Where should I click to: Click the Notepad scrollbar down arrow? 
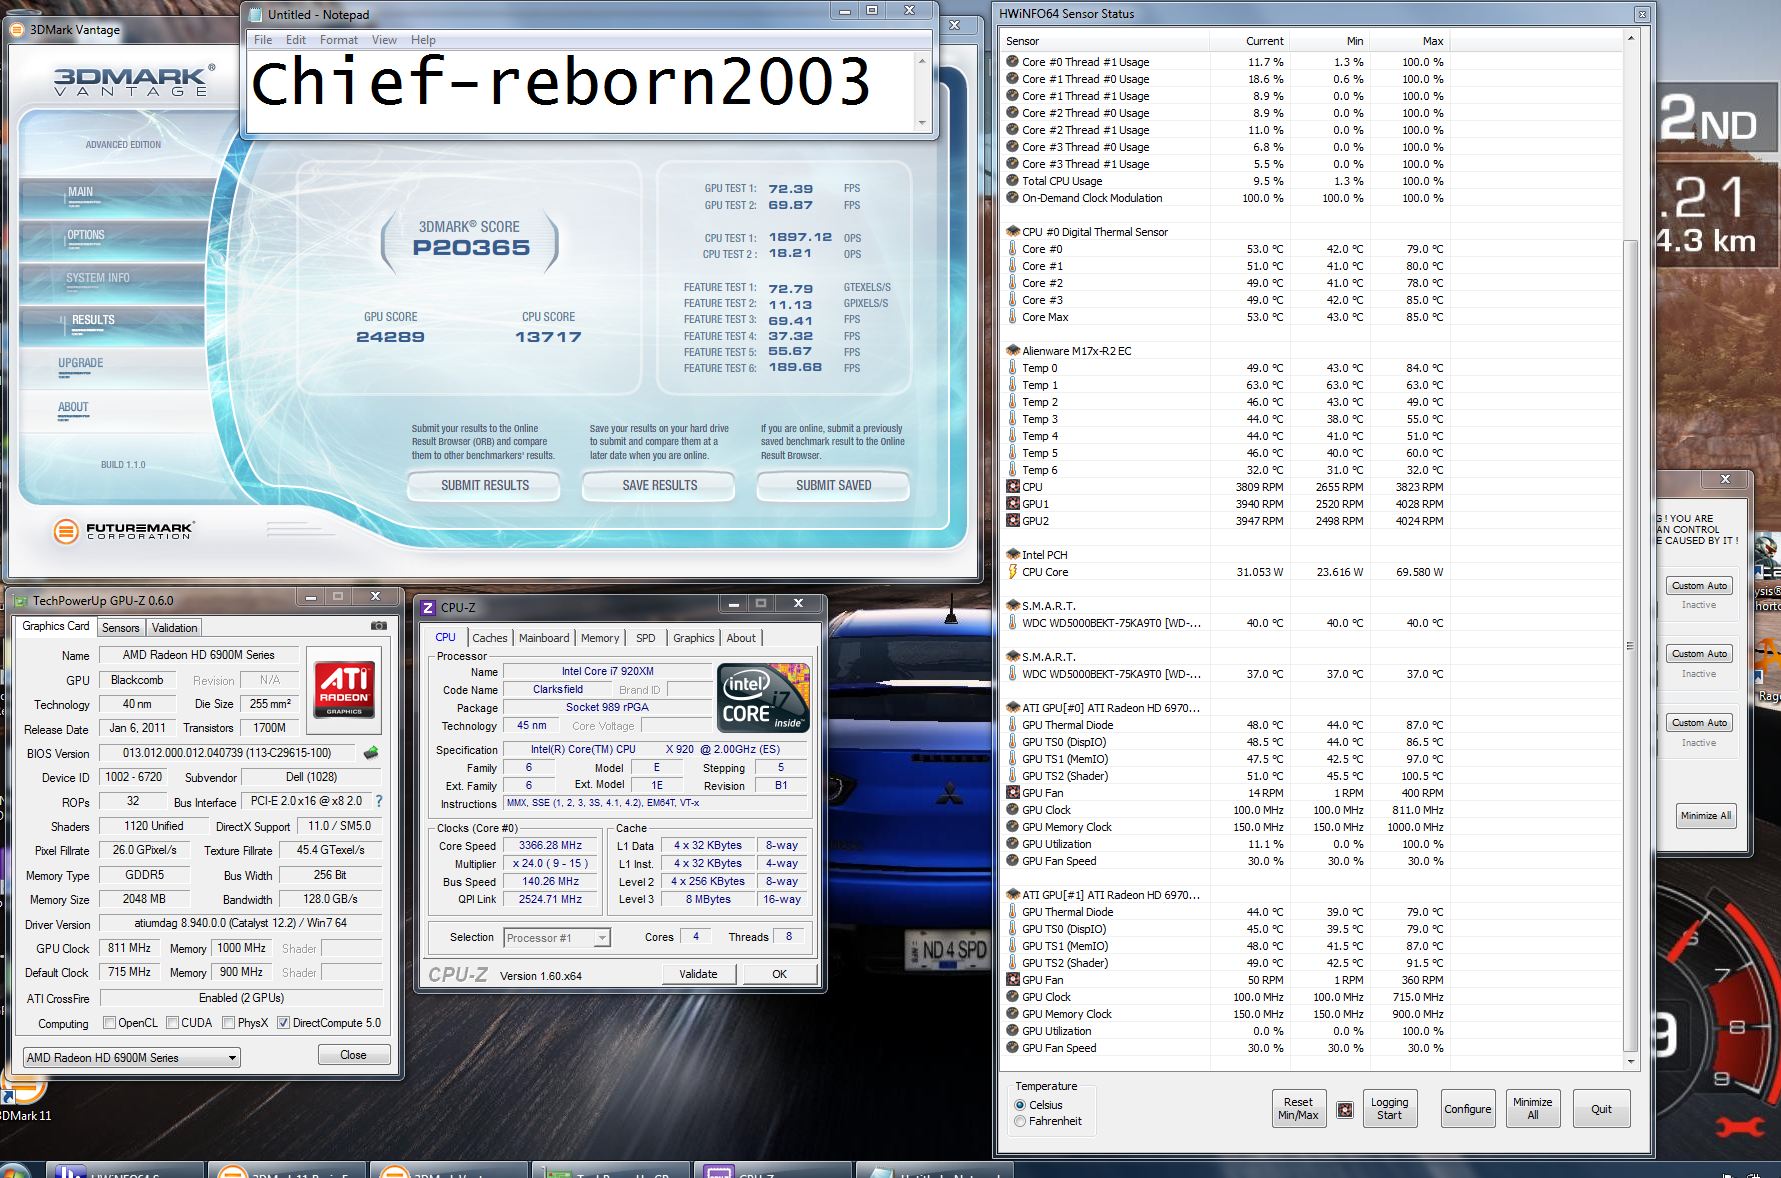pos(922,122)
